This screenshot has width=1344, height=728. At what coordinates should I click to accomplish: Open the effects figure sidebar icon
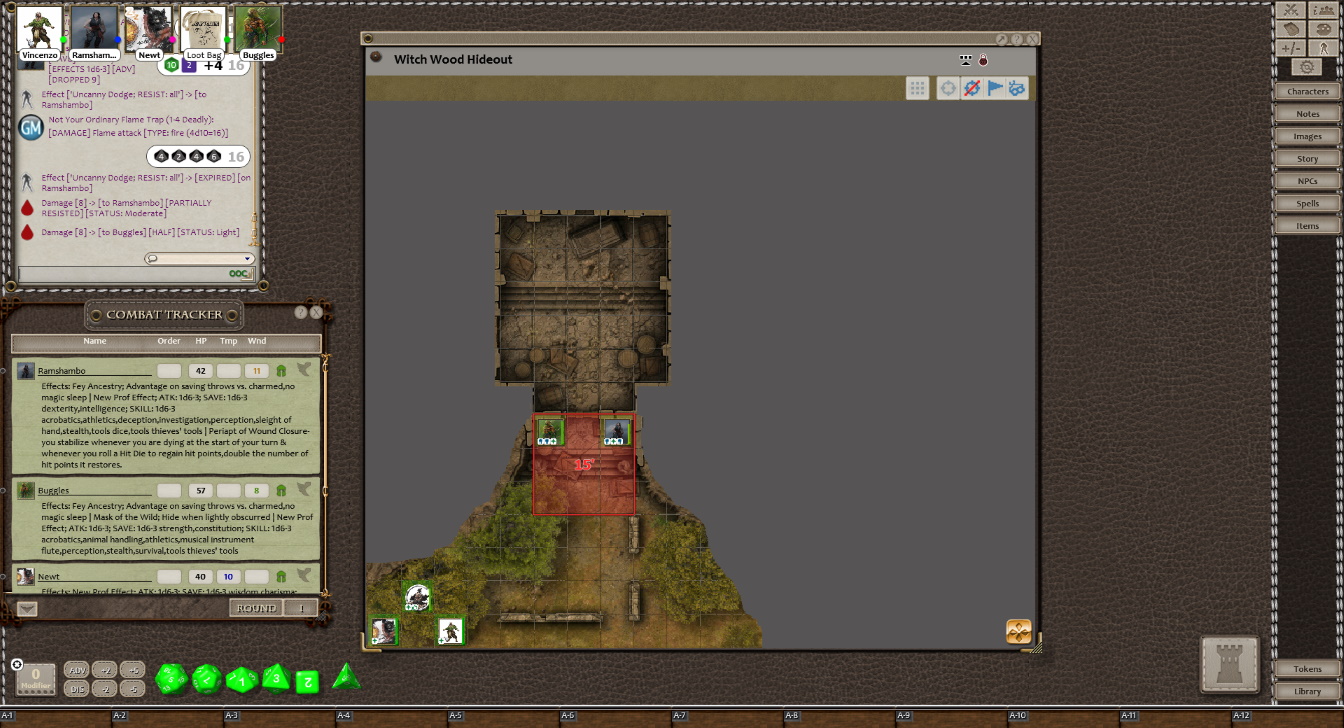[x=1324, y=48]
